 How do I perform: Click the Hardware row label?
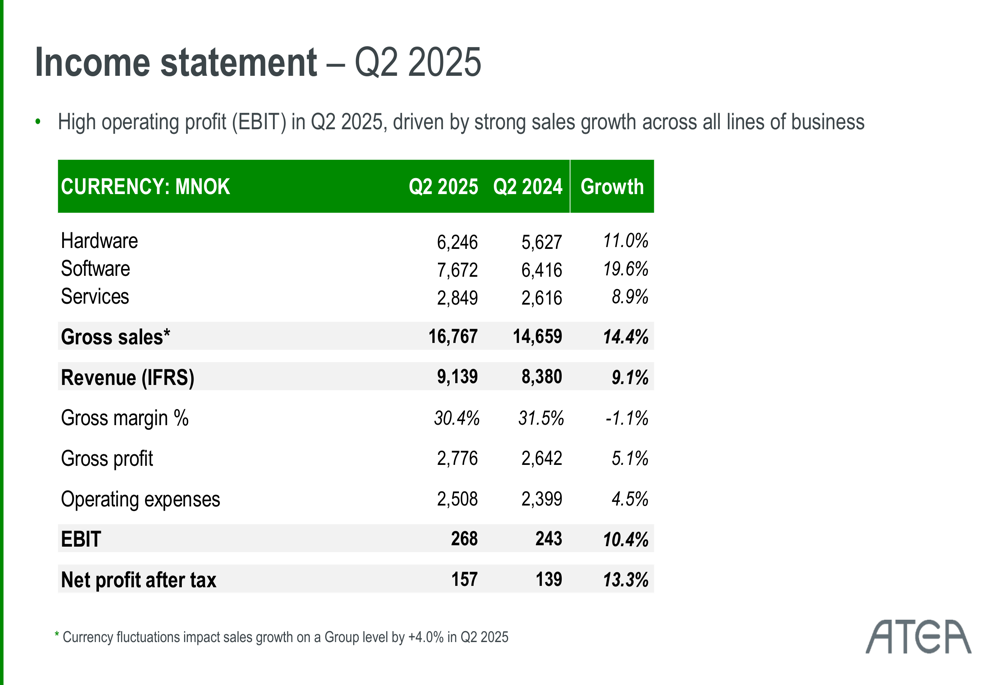[99, 241]
